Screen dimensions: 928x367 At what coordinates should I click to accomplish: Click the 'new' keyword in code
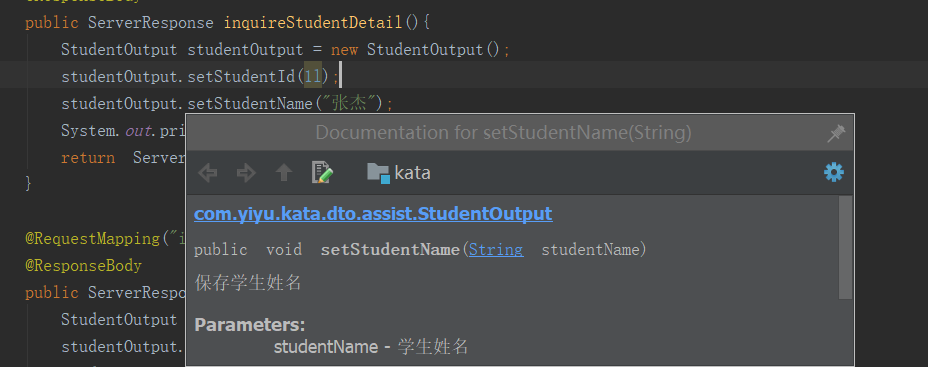pos(344,50)
